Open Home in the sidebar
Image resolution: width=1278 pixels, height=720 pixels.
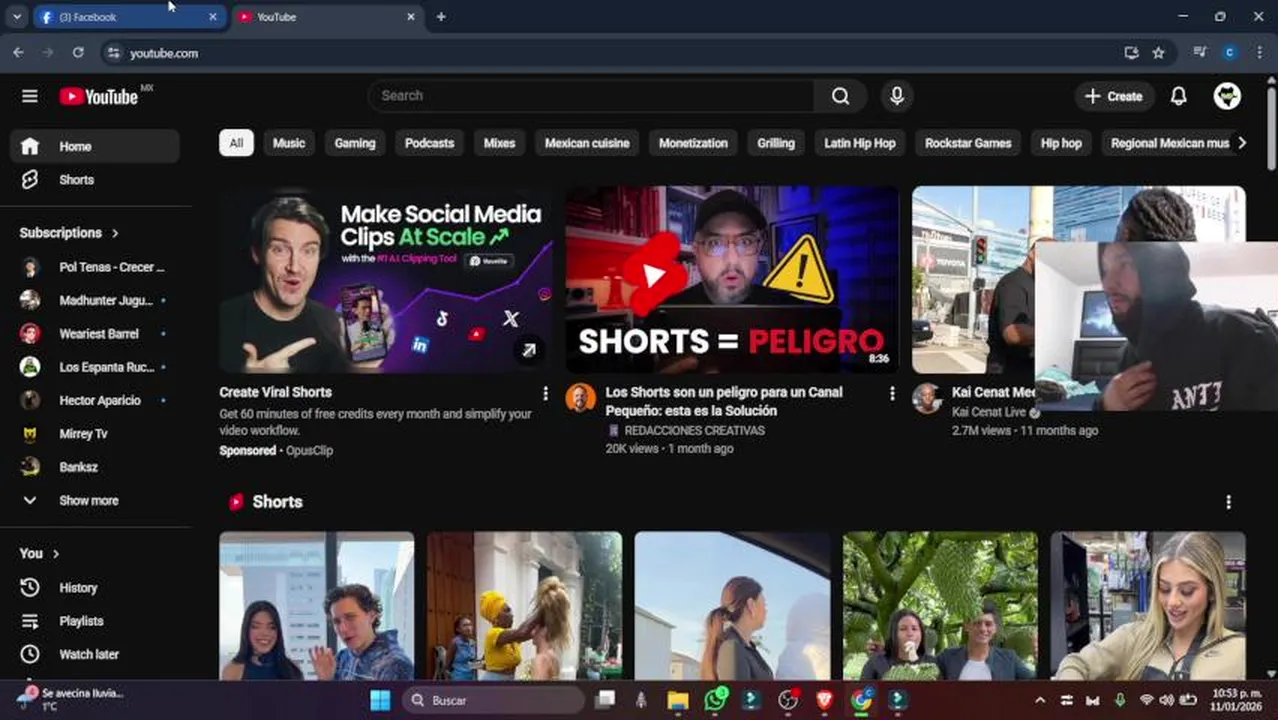(x=95, y=146)
